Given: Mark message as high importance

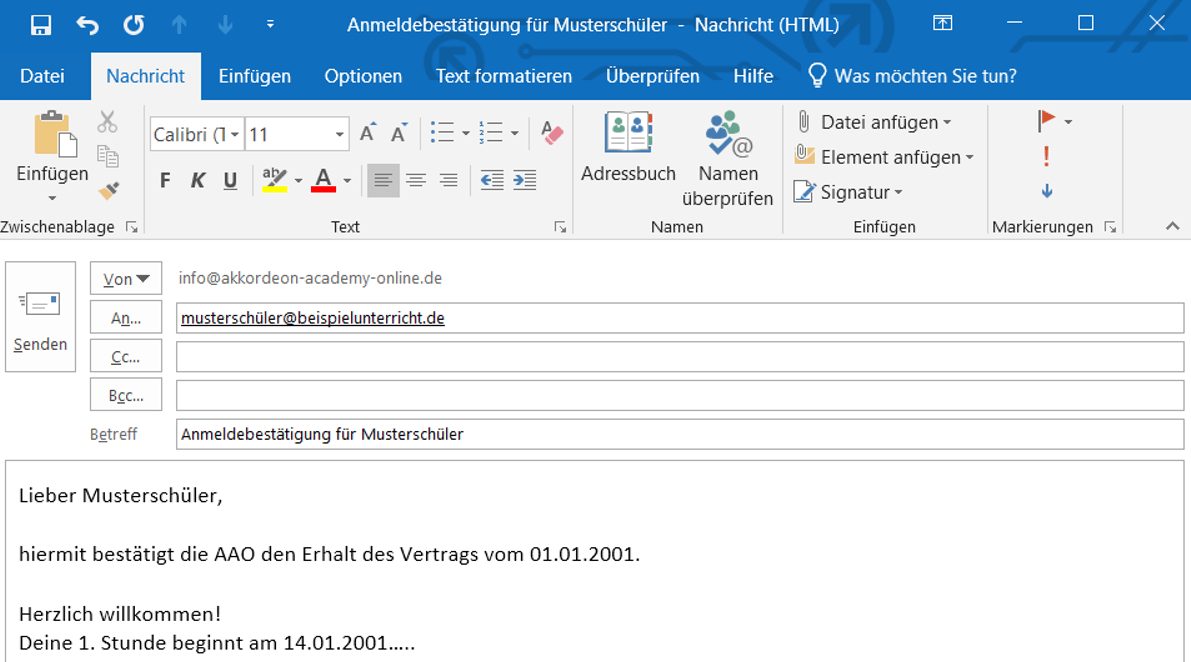Looking at the screenshot, I should click(1047, 156).
